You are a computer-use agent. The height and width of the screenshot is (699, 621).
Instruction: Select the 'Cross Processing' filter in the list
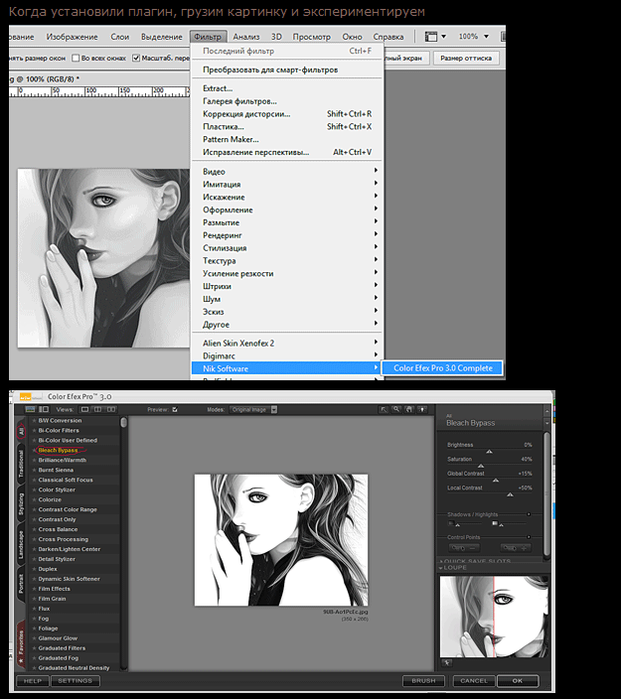(63, 539)
